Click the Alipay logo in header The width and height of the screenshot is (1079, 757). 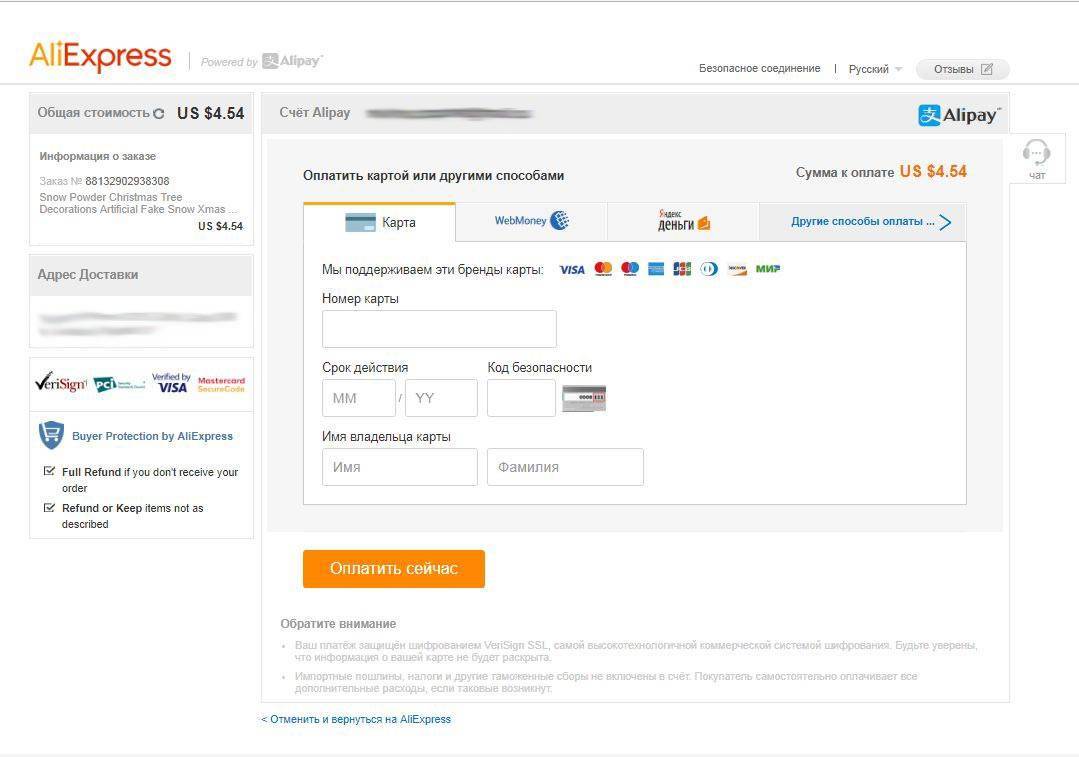point(292,61)
